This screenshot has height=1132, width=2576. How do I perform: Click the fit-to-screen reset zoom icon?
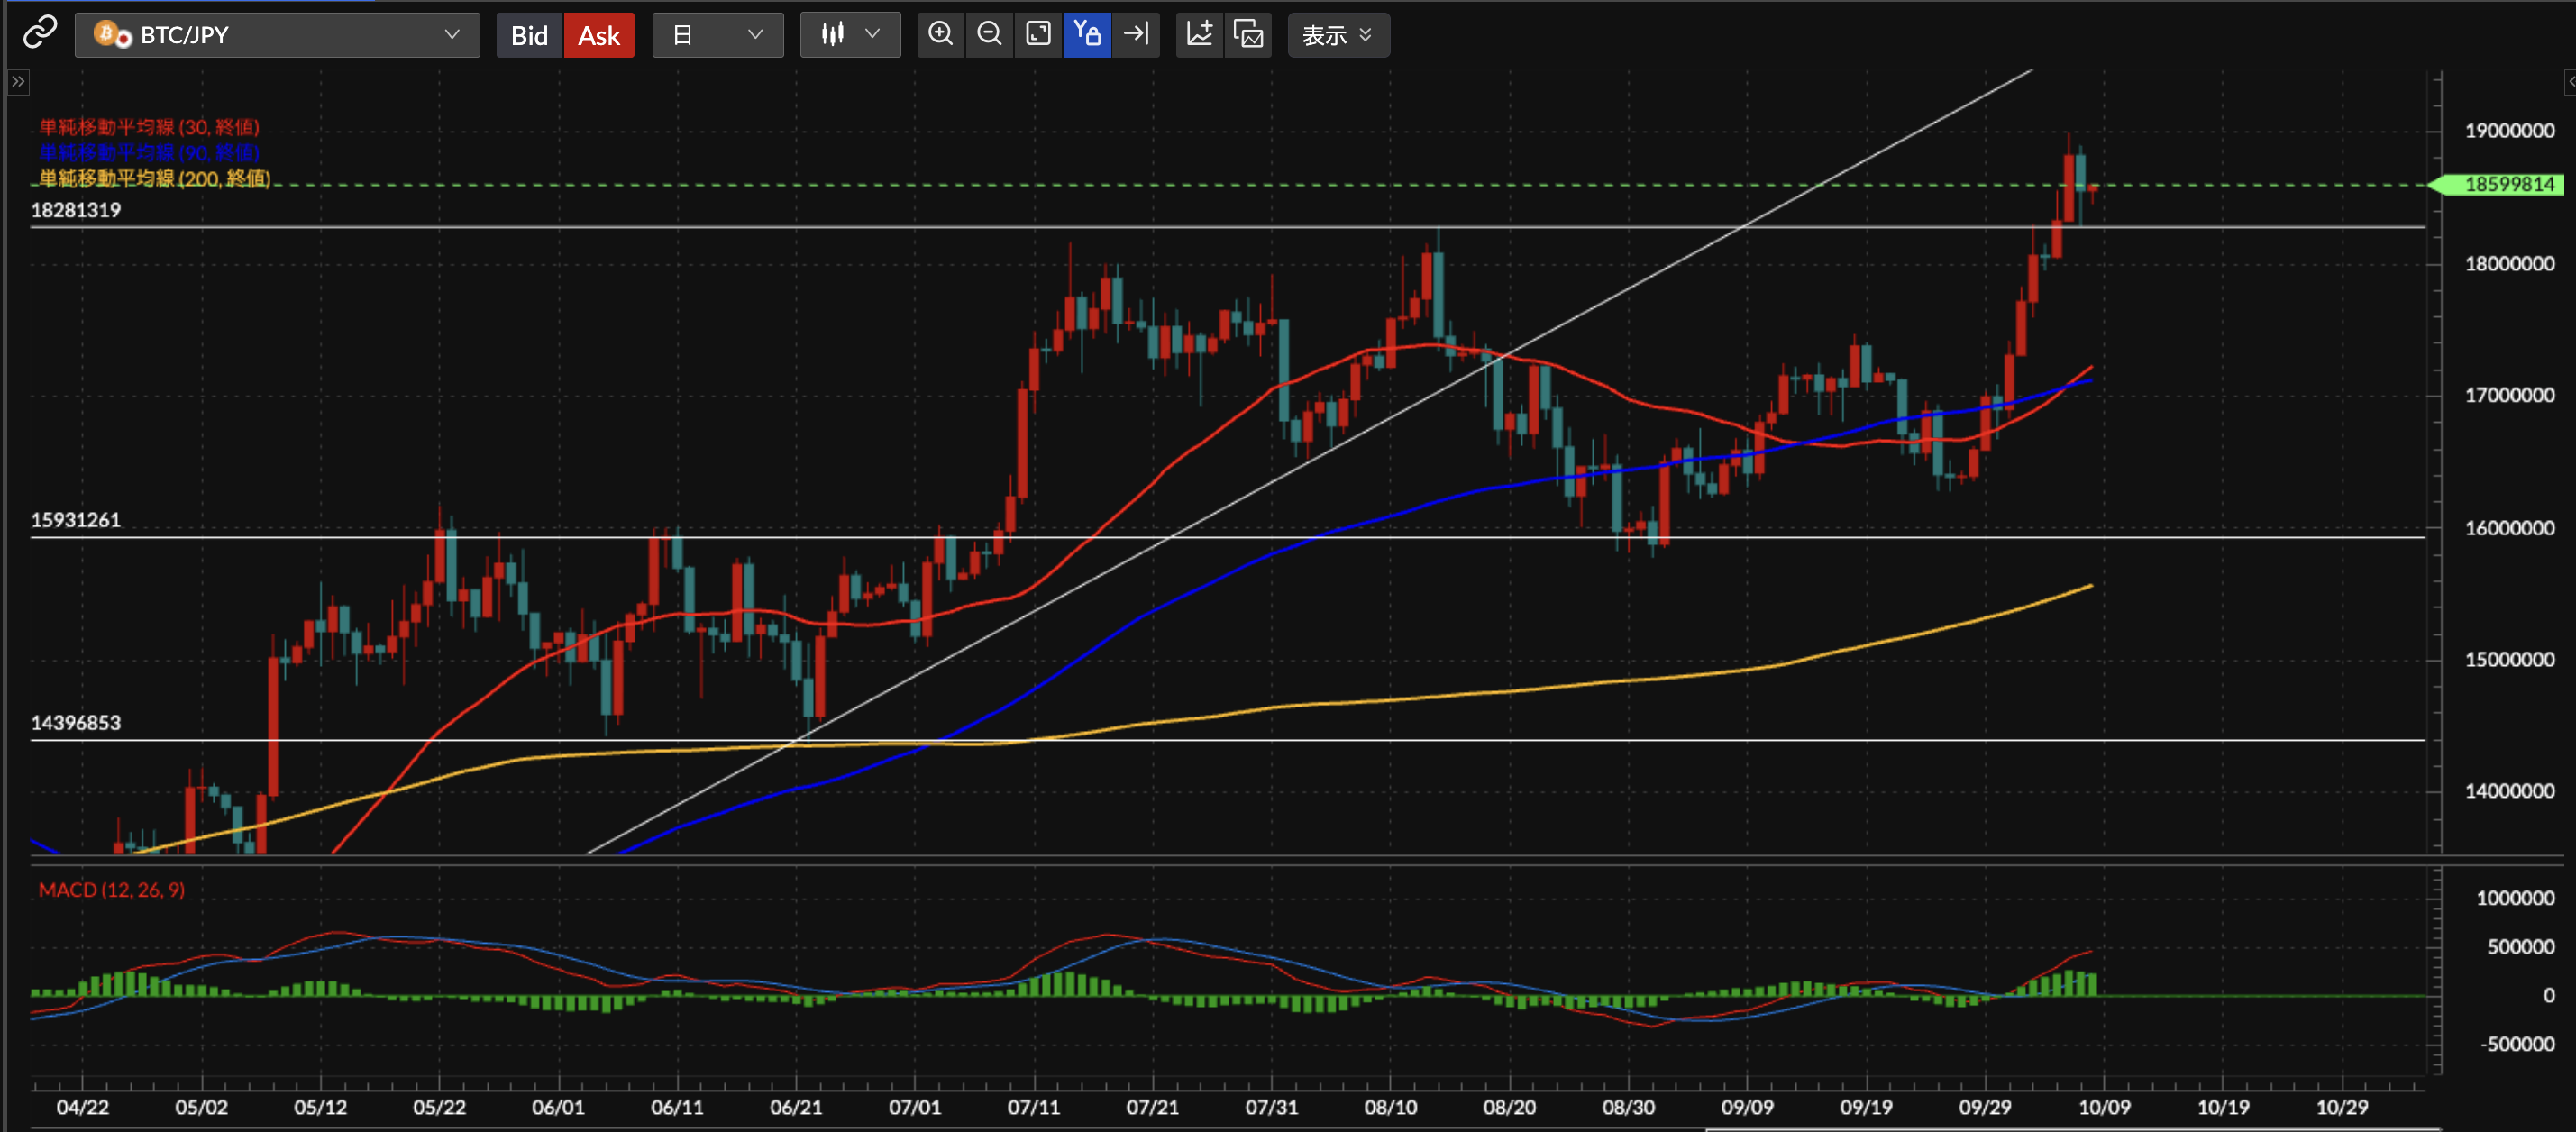tap(1038, 35)
